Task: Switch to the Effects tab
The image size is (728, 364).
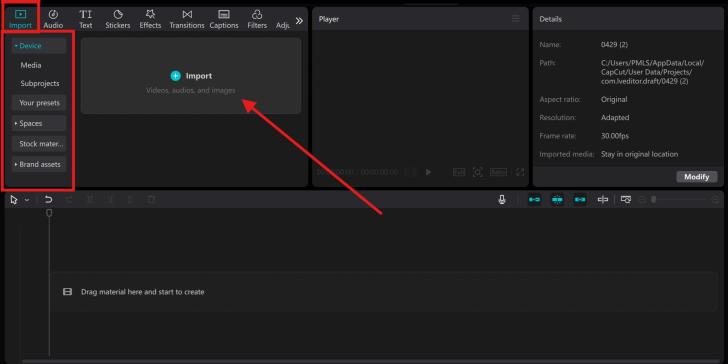Action: (x=150, y=20)
